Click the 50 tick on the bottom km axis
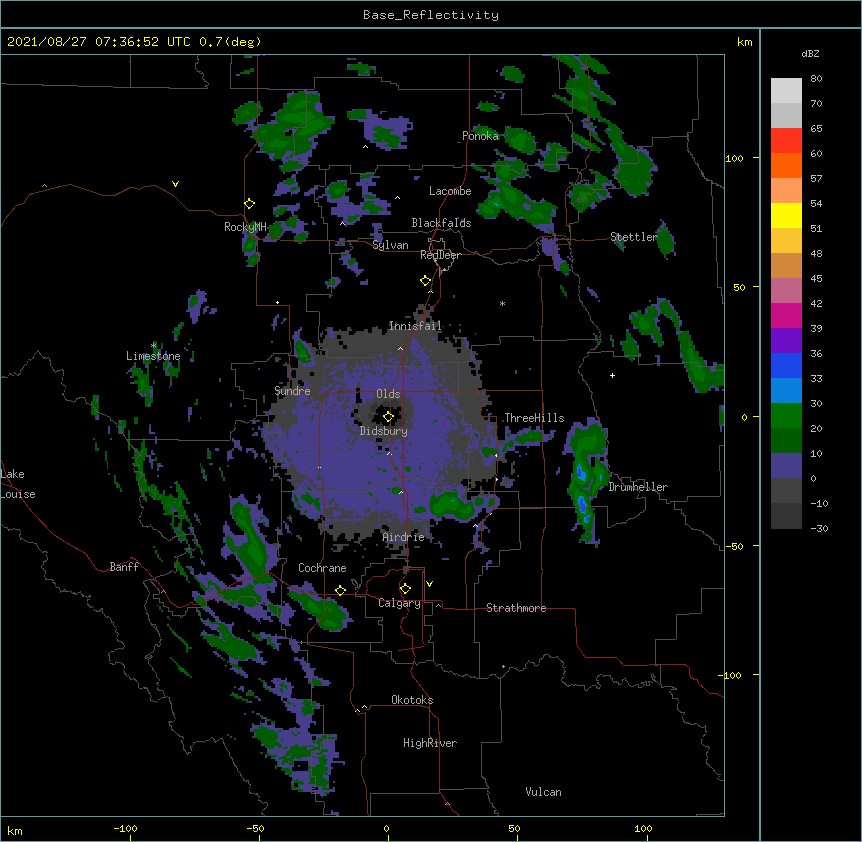The width and height of the screenshot is (862, 842). point(514,828)
